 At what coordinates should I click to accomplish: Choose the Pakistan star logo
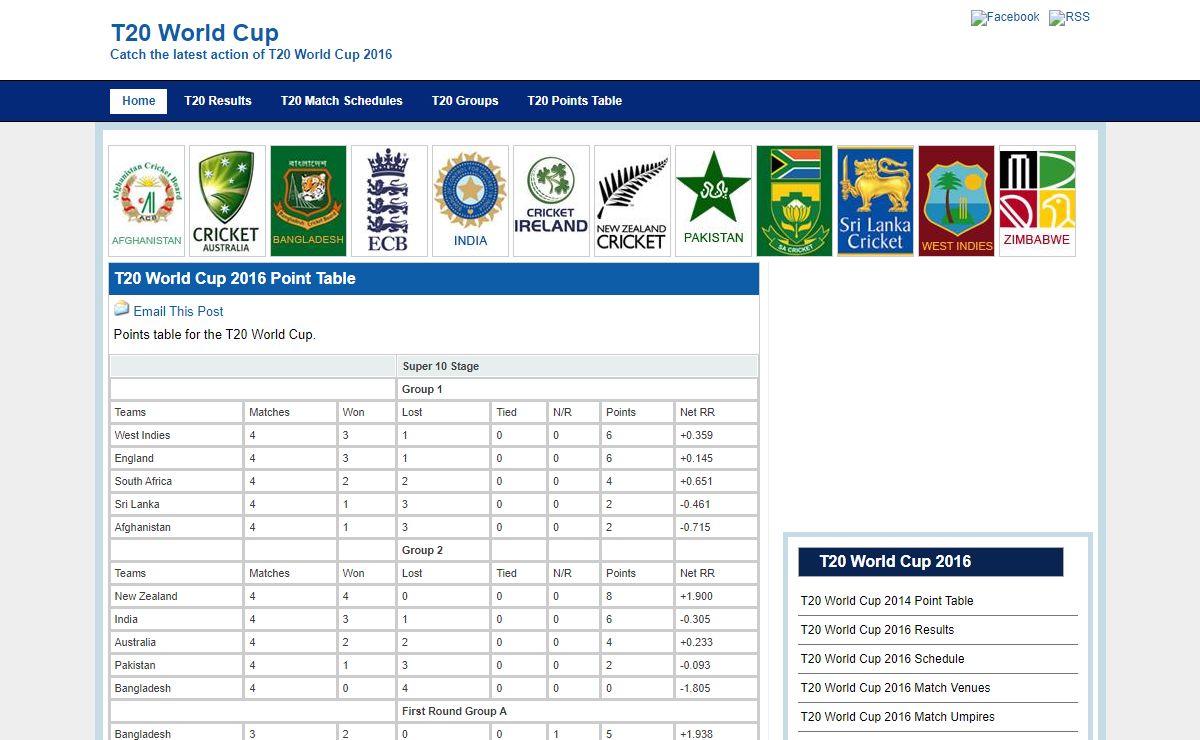[x=713, y=201]
